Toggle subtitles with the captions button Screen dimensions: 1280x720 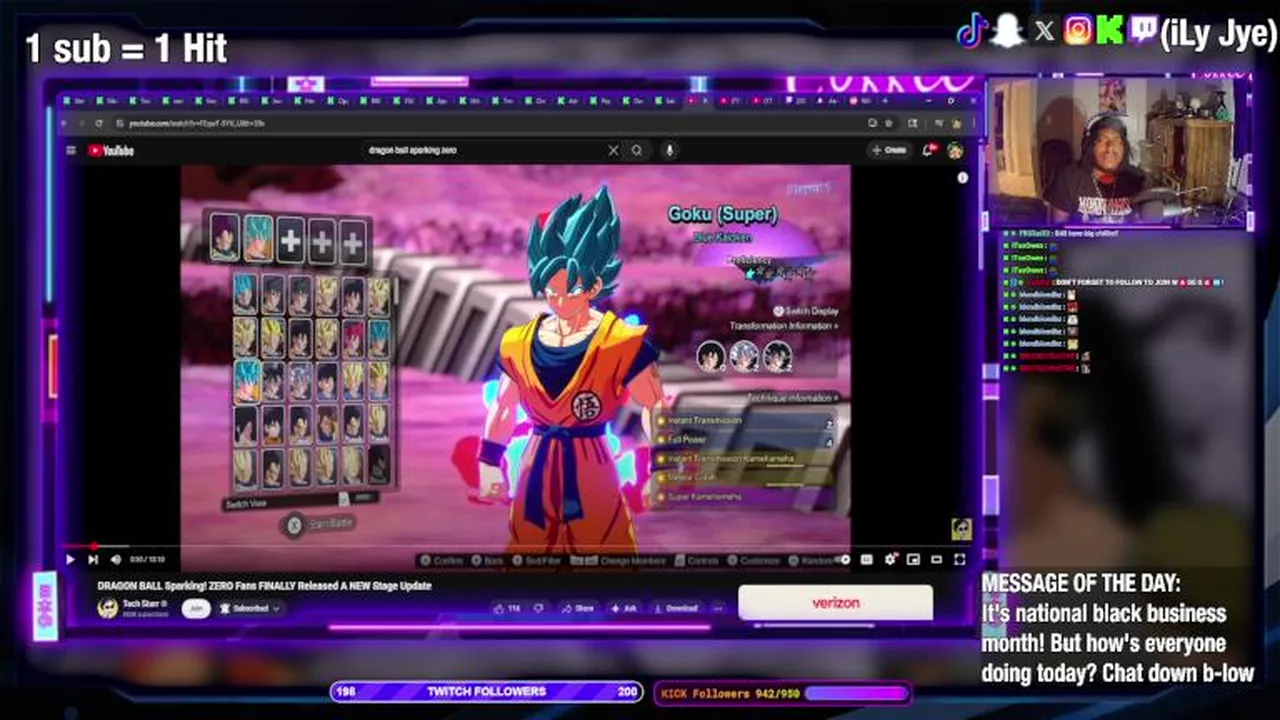(x=866, y=559)
